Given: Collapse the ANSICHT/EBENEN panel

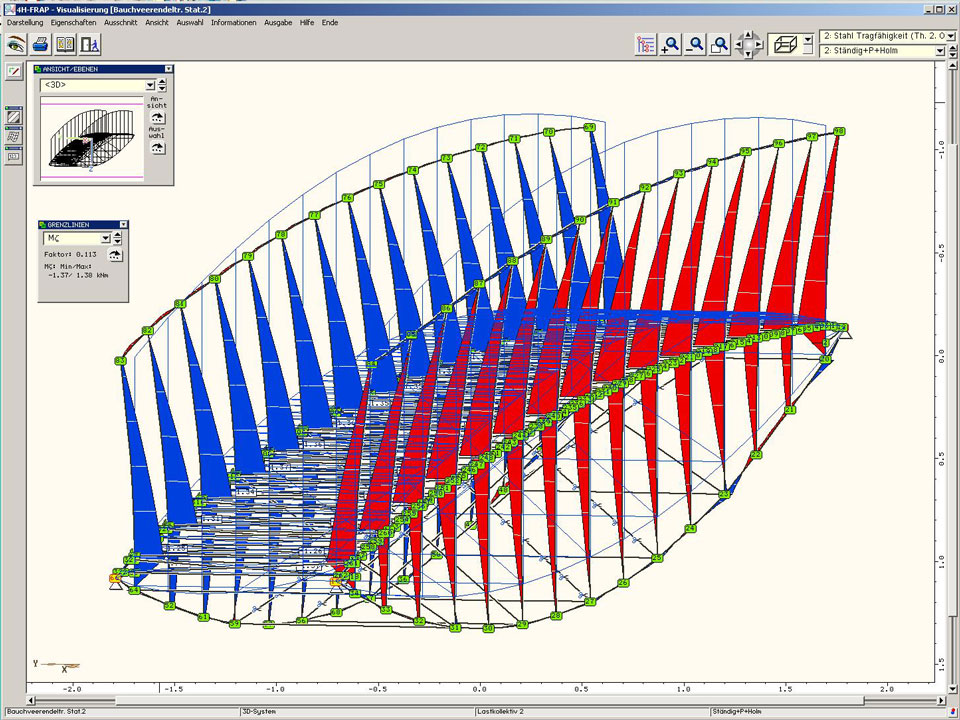Looking at the screenshot, I should point(169,69).
